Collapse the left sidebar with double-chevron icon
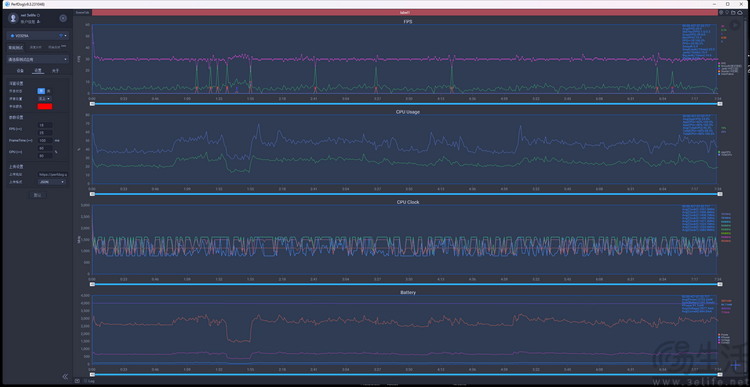Viewport: 750px width, 387px height. coord(66,376)
